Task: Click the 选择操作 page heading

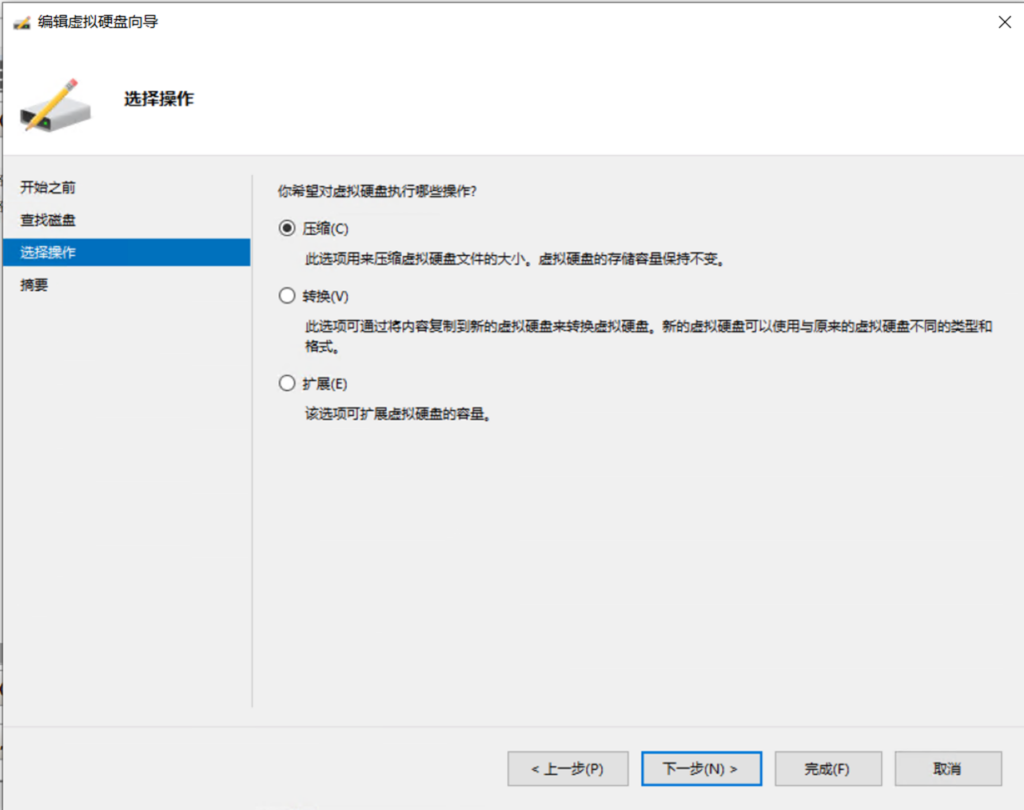Action: (x=159, y=99)
